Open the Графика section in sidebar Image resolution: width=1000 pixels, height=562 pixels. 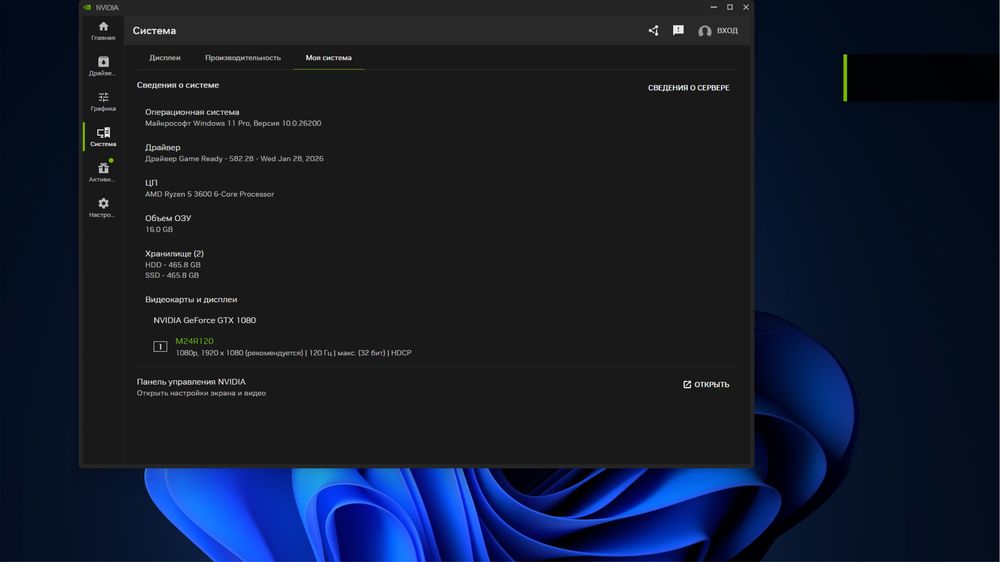click(x=103, y=101)
